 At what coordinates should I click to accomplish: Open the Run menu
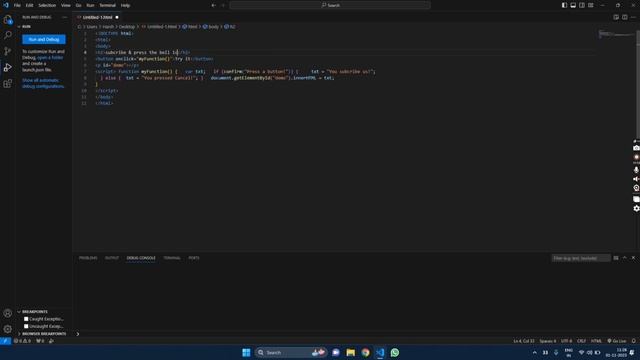pyautogui.click(x=90, y=5)
